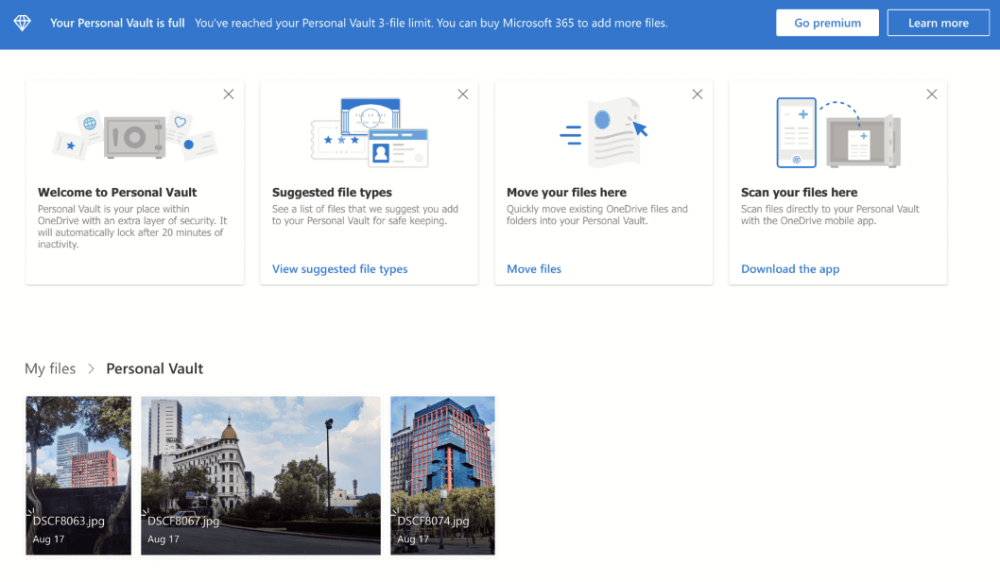The width and height of the screenshot is (1000, 582).
Task: Click the Go premium button
Action: coord(827,23)
